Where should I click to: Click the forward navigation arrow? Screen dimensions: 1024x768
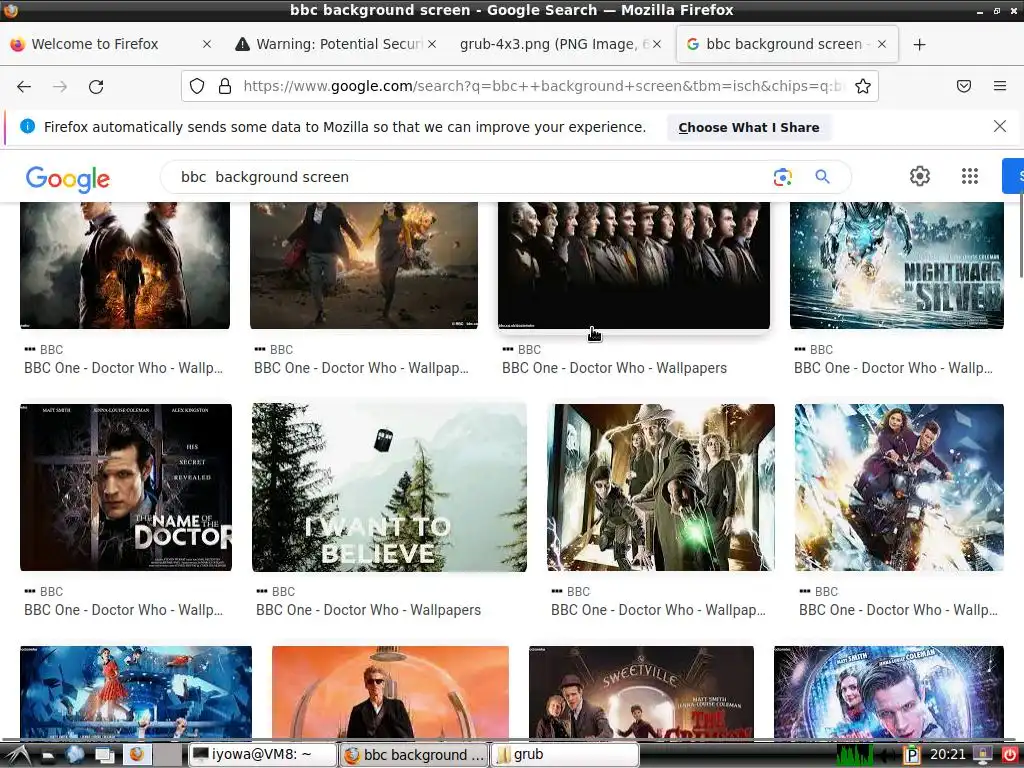pos(60,86)
